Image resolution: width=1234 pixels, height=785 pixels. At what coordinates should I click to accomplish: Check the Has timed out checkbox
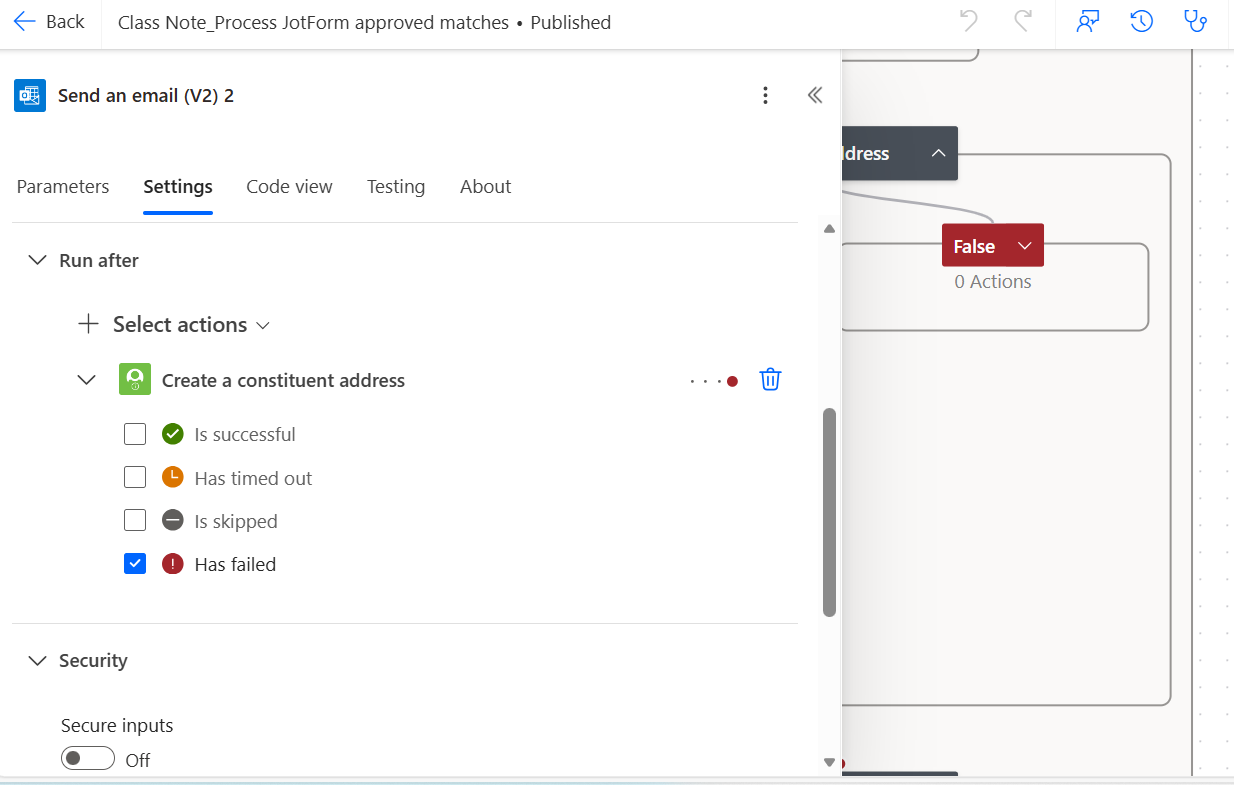coord(135,477)
